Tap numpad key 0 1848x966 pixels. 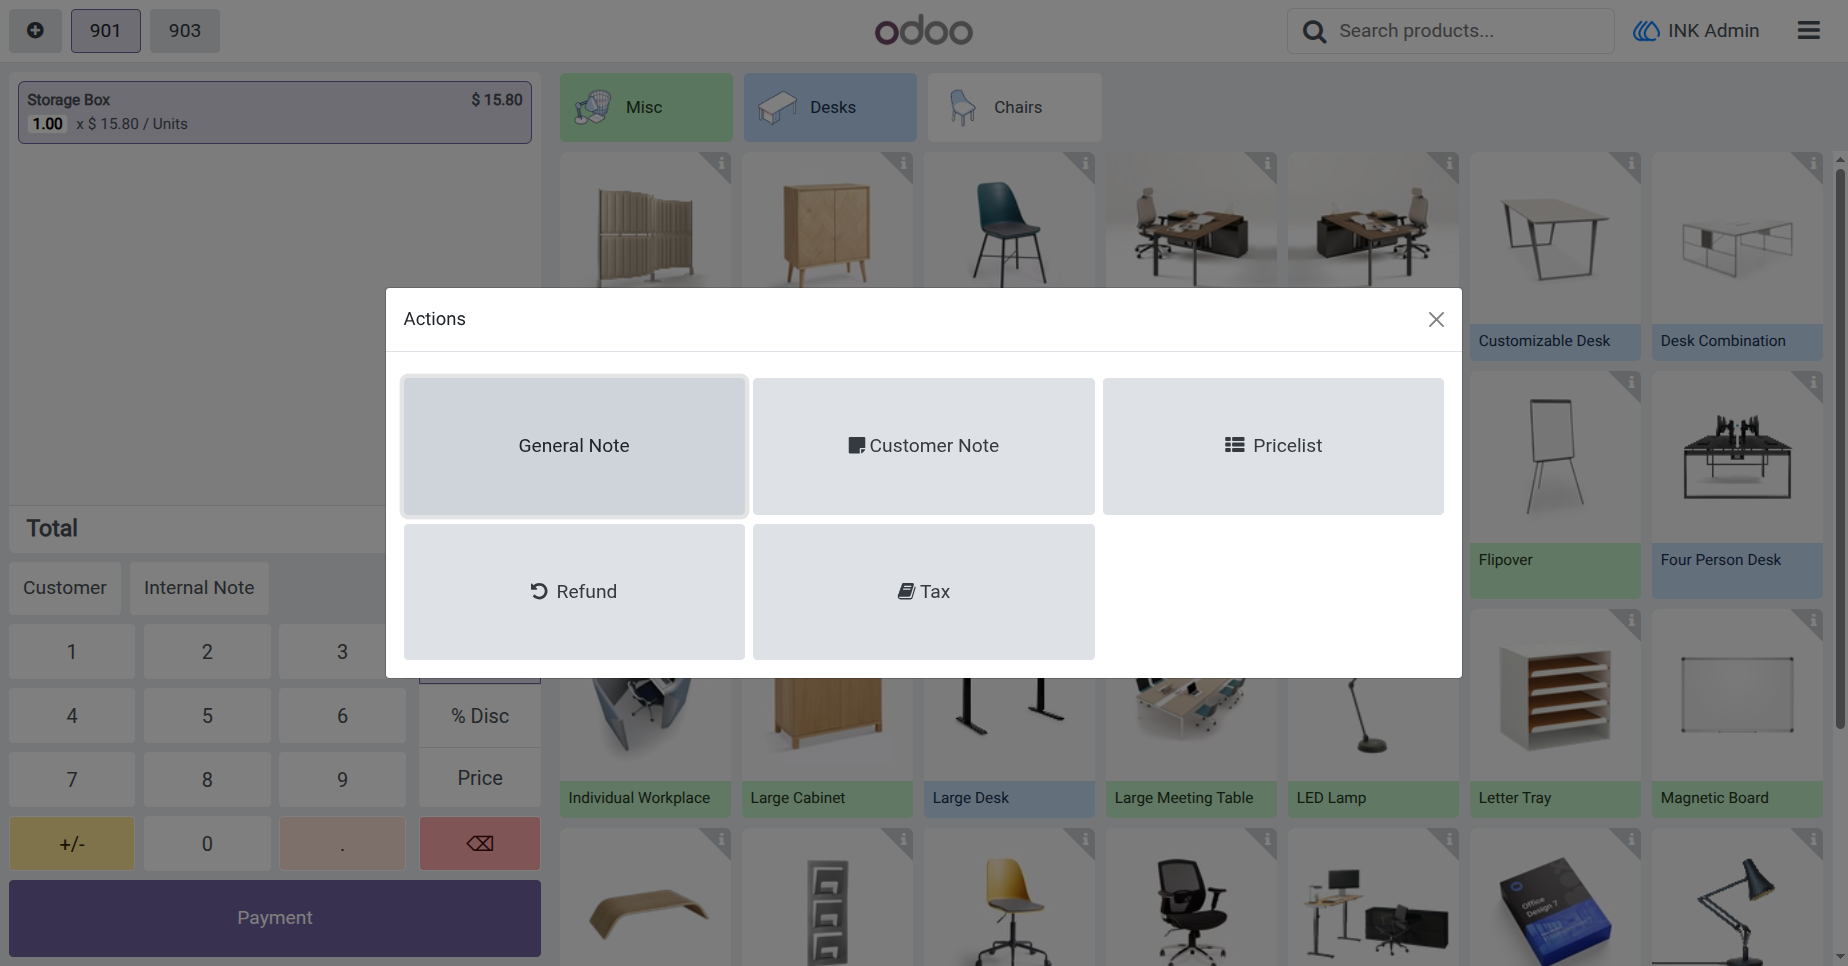pyautogui.click(x=207, y=843)
